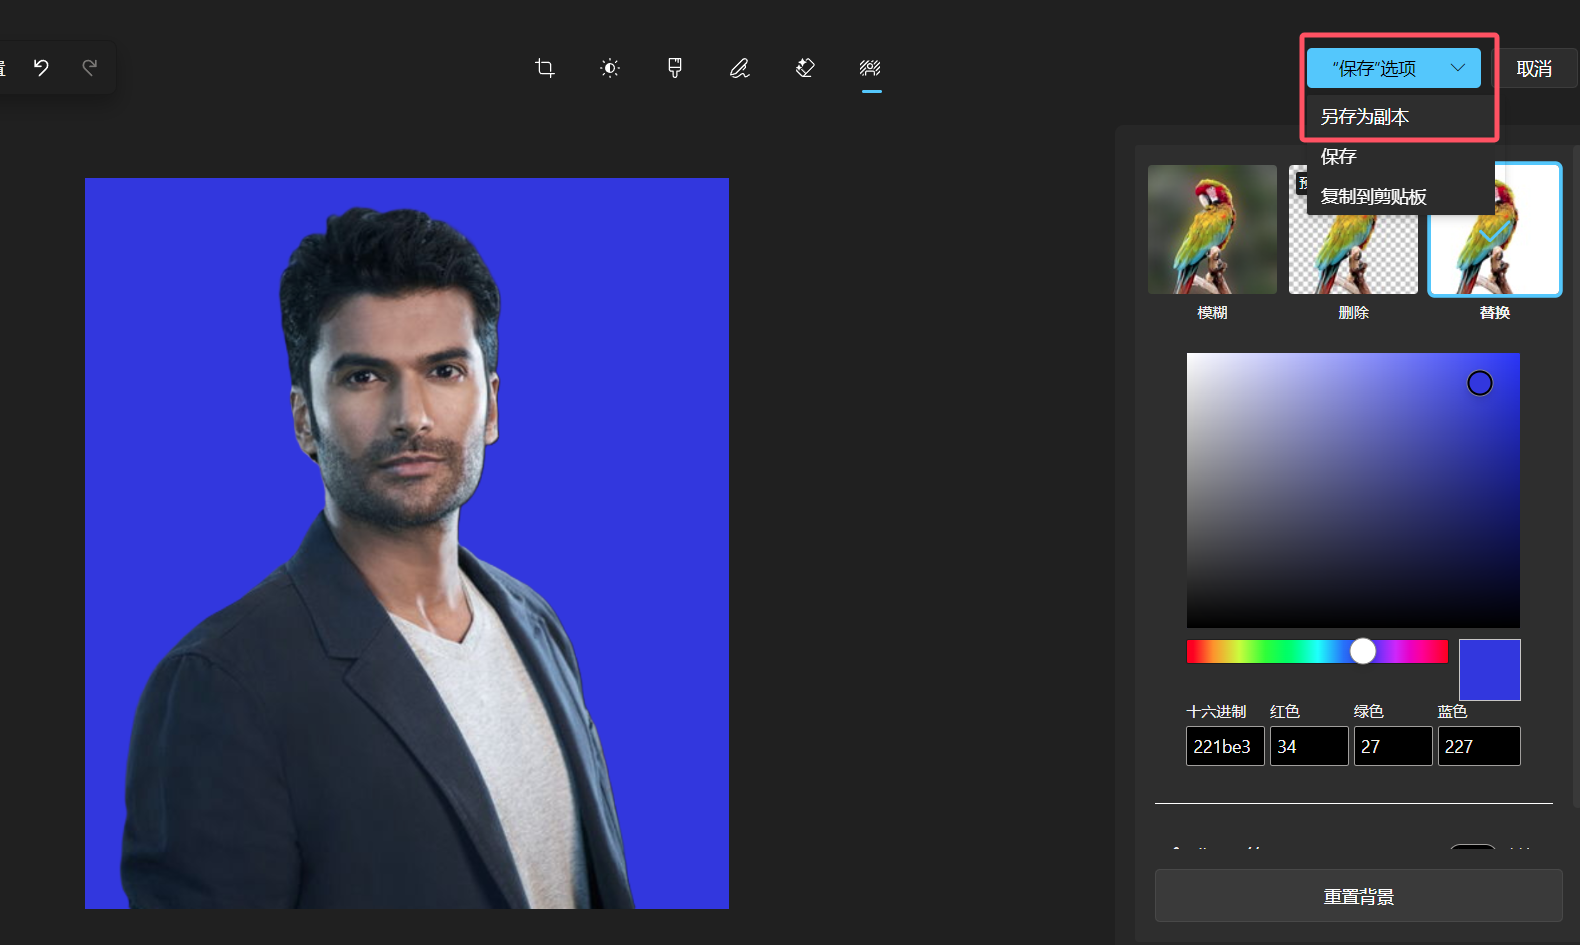The height and width of the screenshot is (945, 1580).
Task: Click the 蓝色 value input field
Action: click(1479, 746)
